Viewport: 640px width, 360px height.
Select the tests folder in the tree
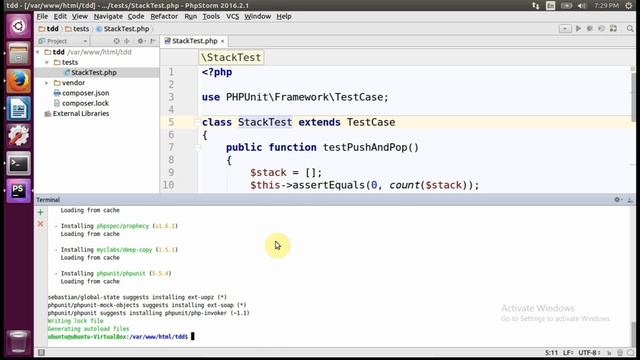69,62
